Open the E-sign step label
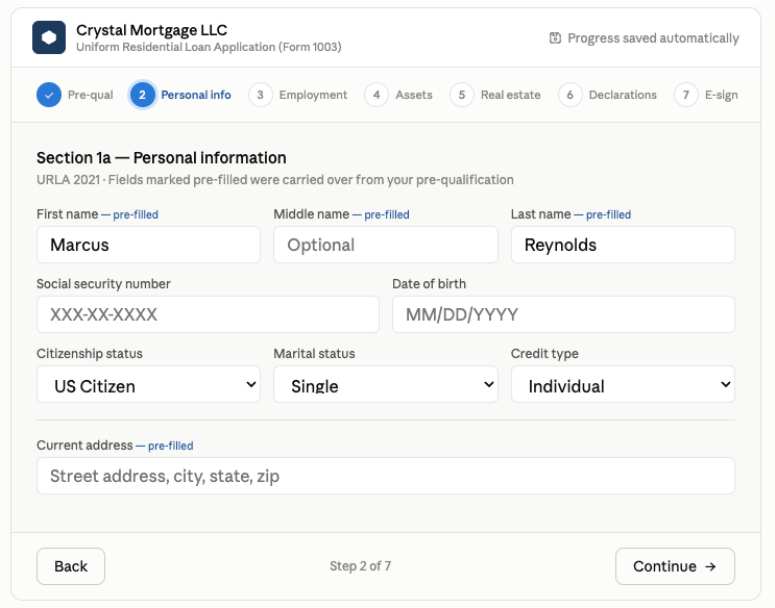This screenshot has width=775, height=608. point(721,95)
